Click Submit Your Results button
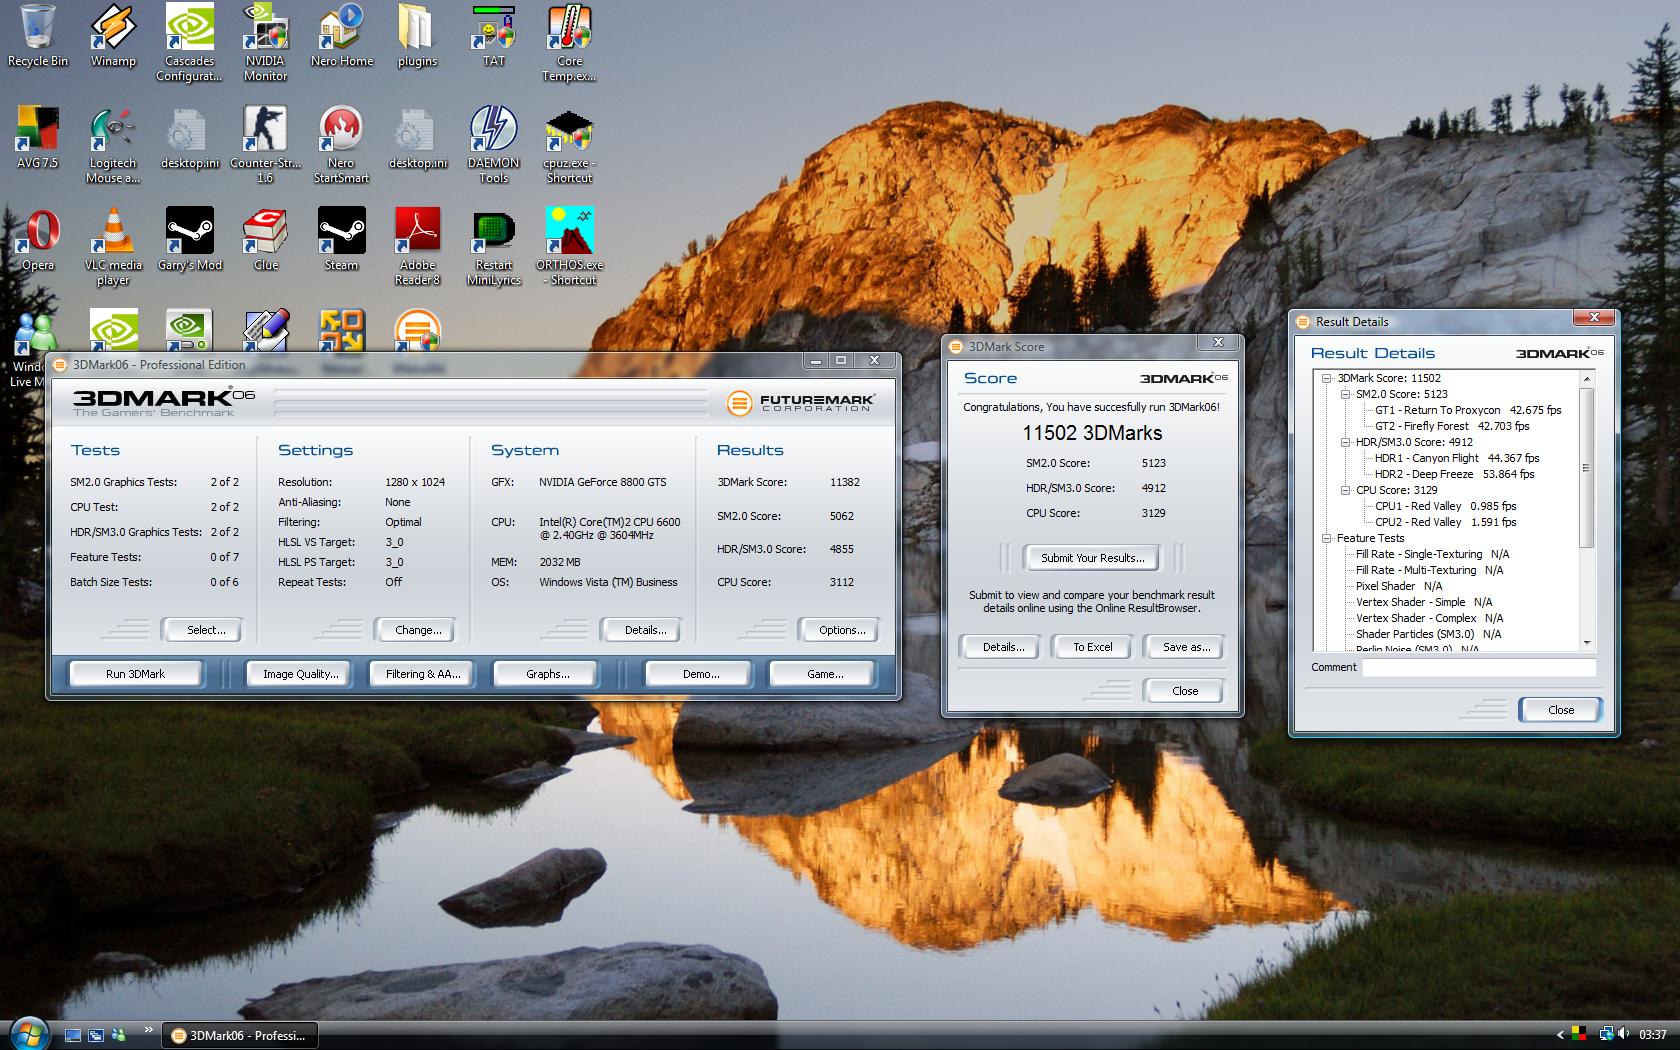 pos(1092,558)
